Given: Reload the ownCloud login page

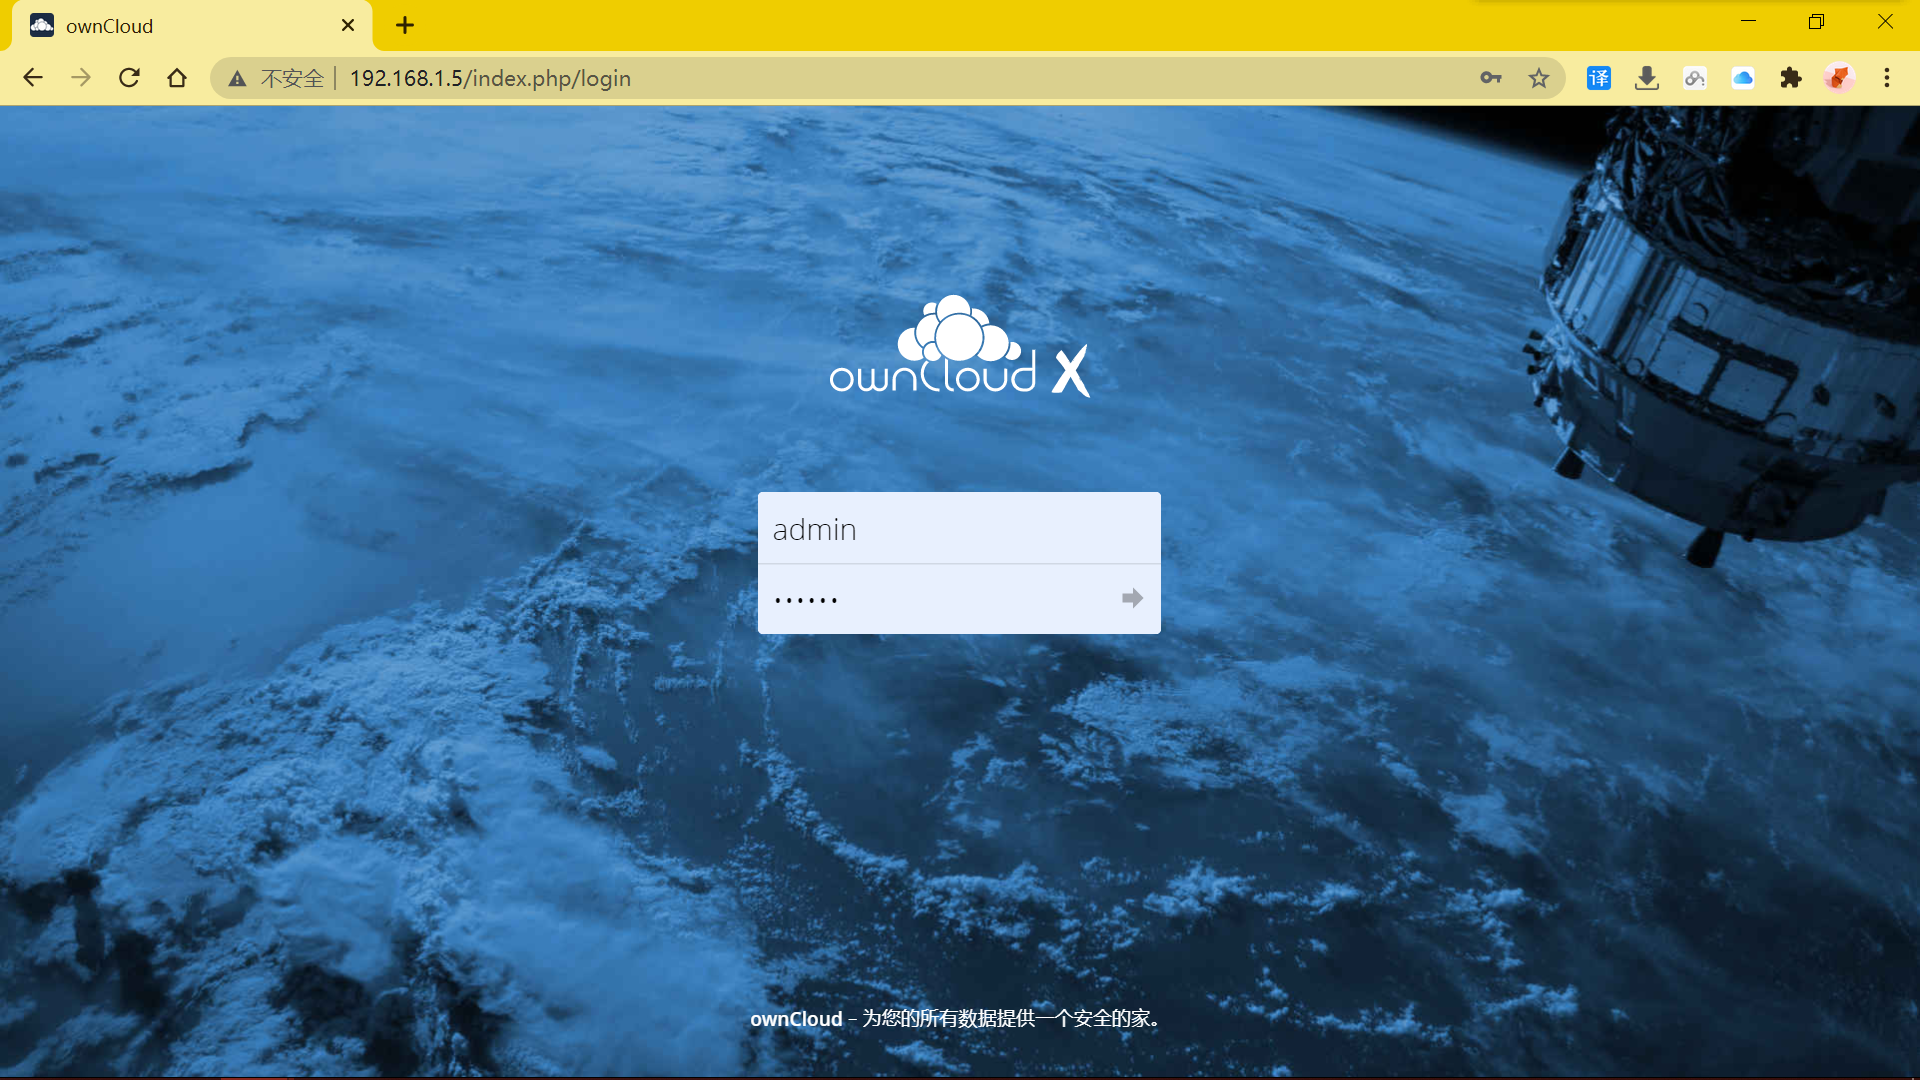Looking at the screenshot, I should [129, 78].
